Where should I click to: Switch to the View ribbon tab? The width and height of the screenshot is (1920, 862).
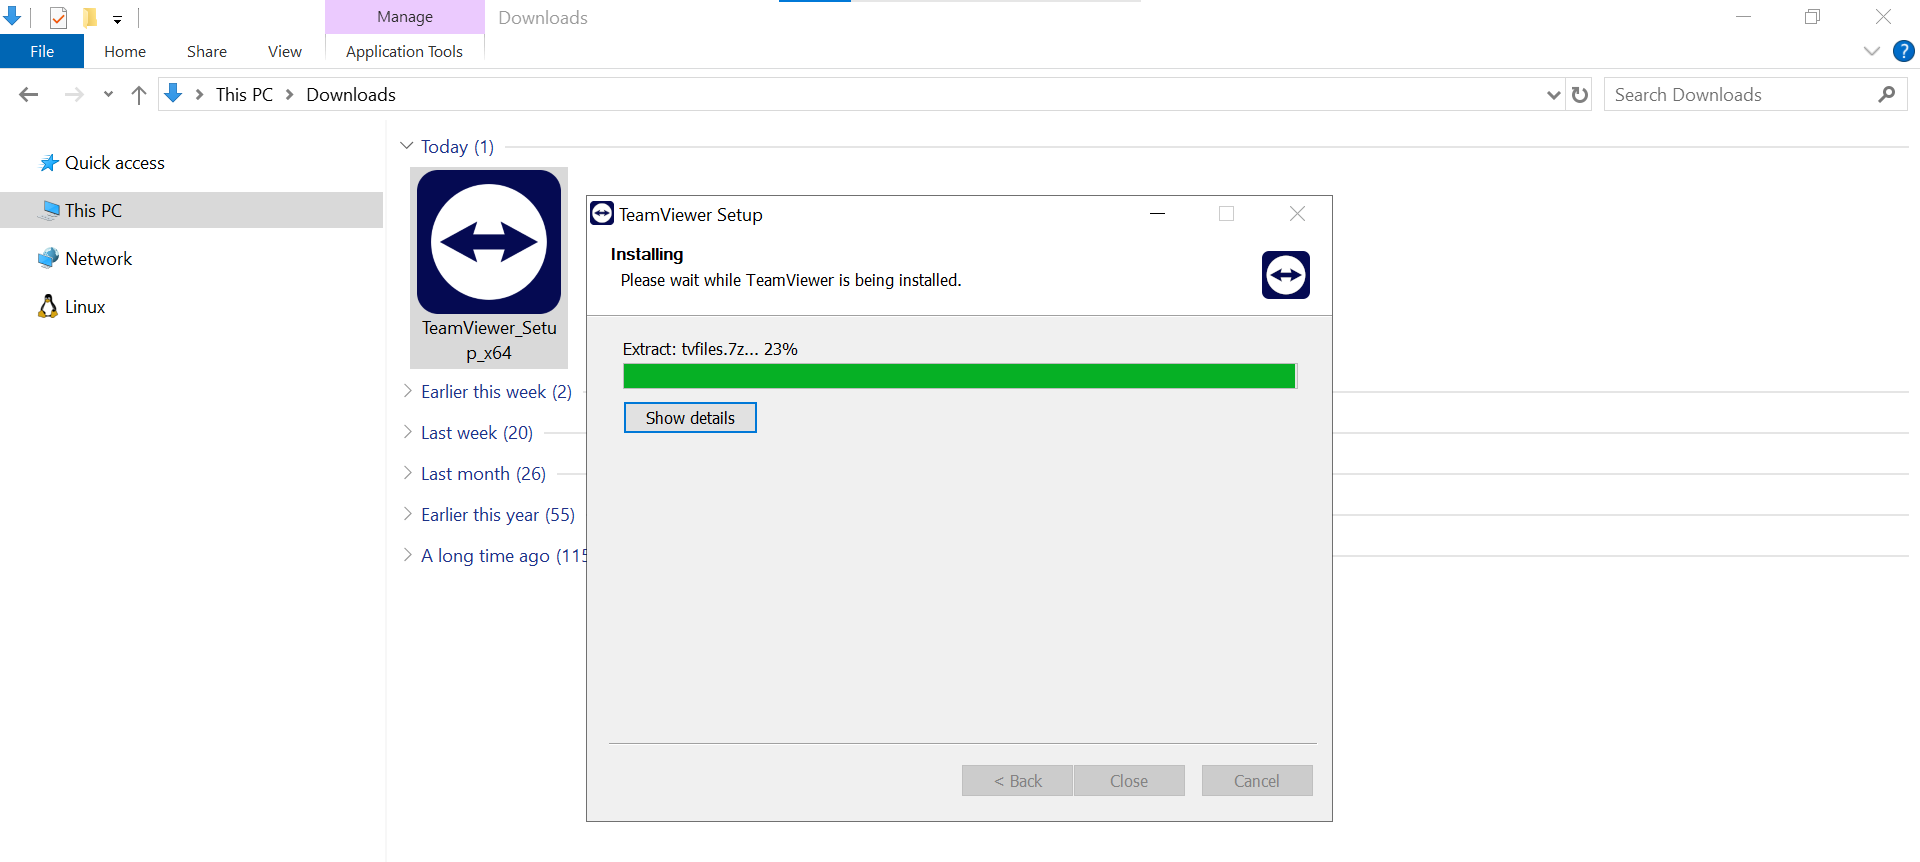(x=284, y=51)
